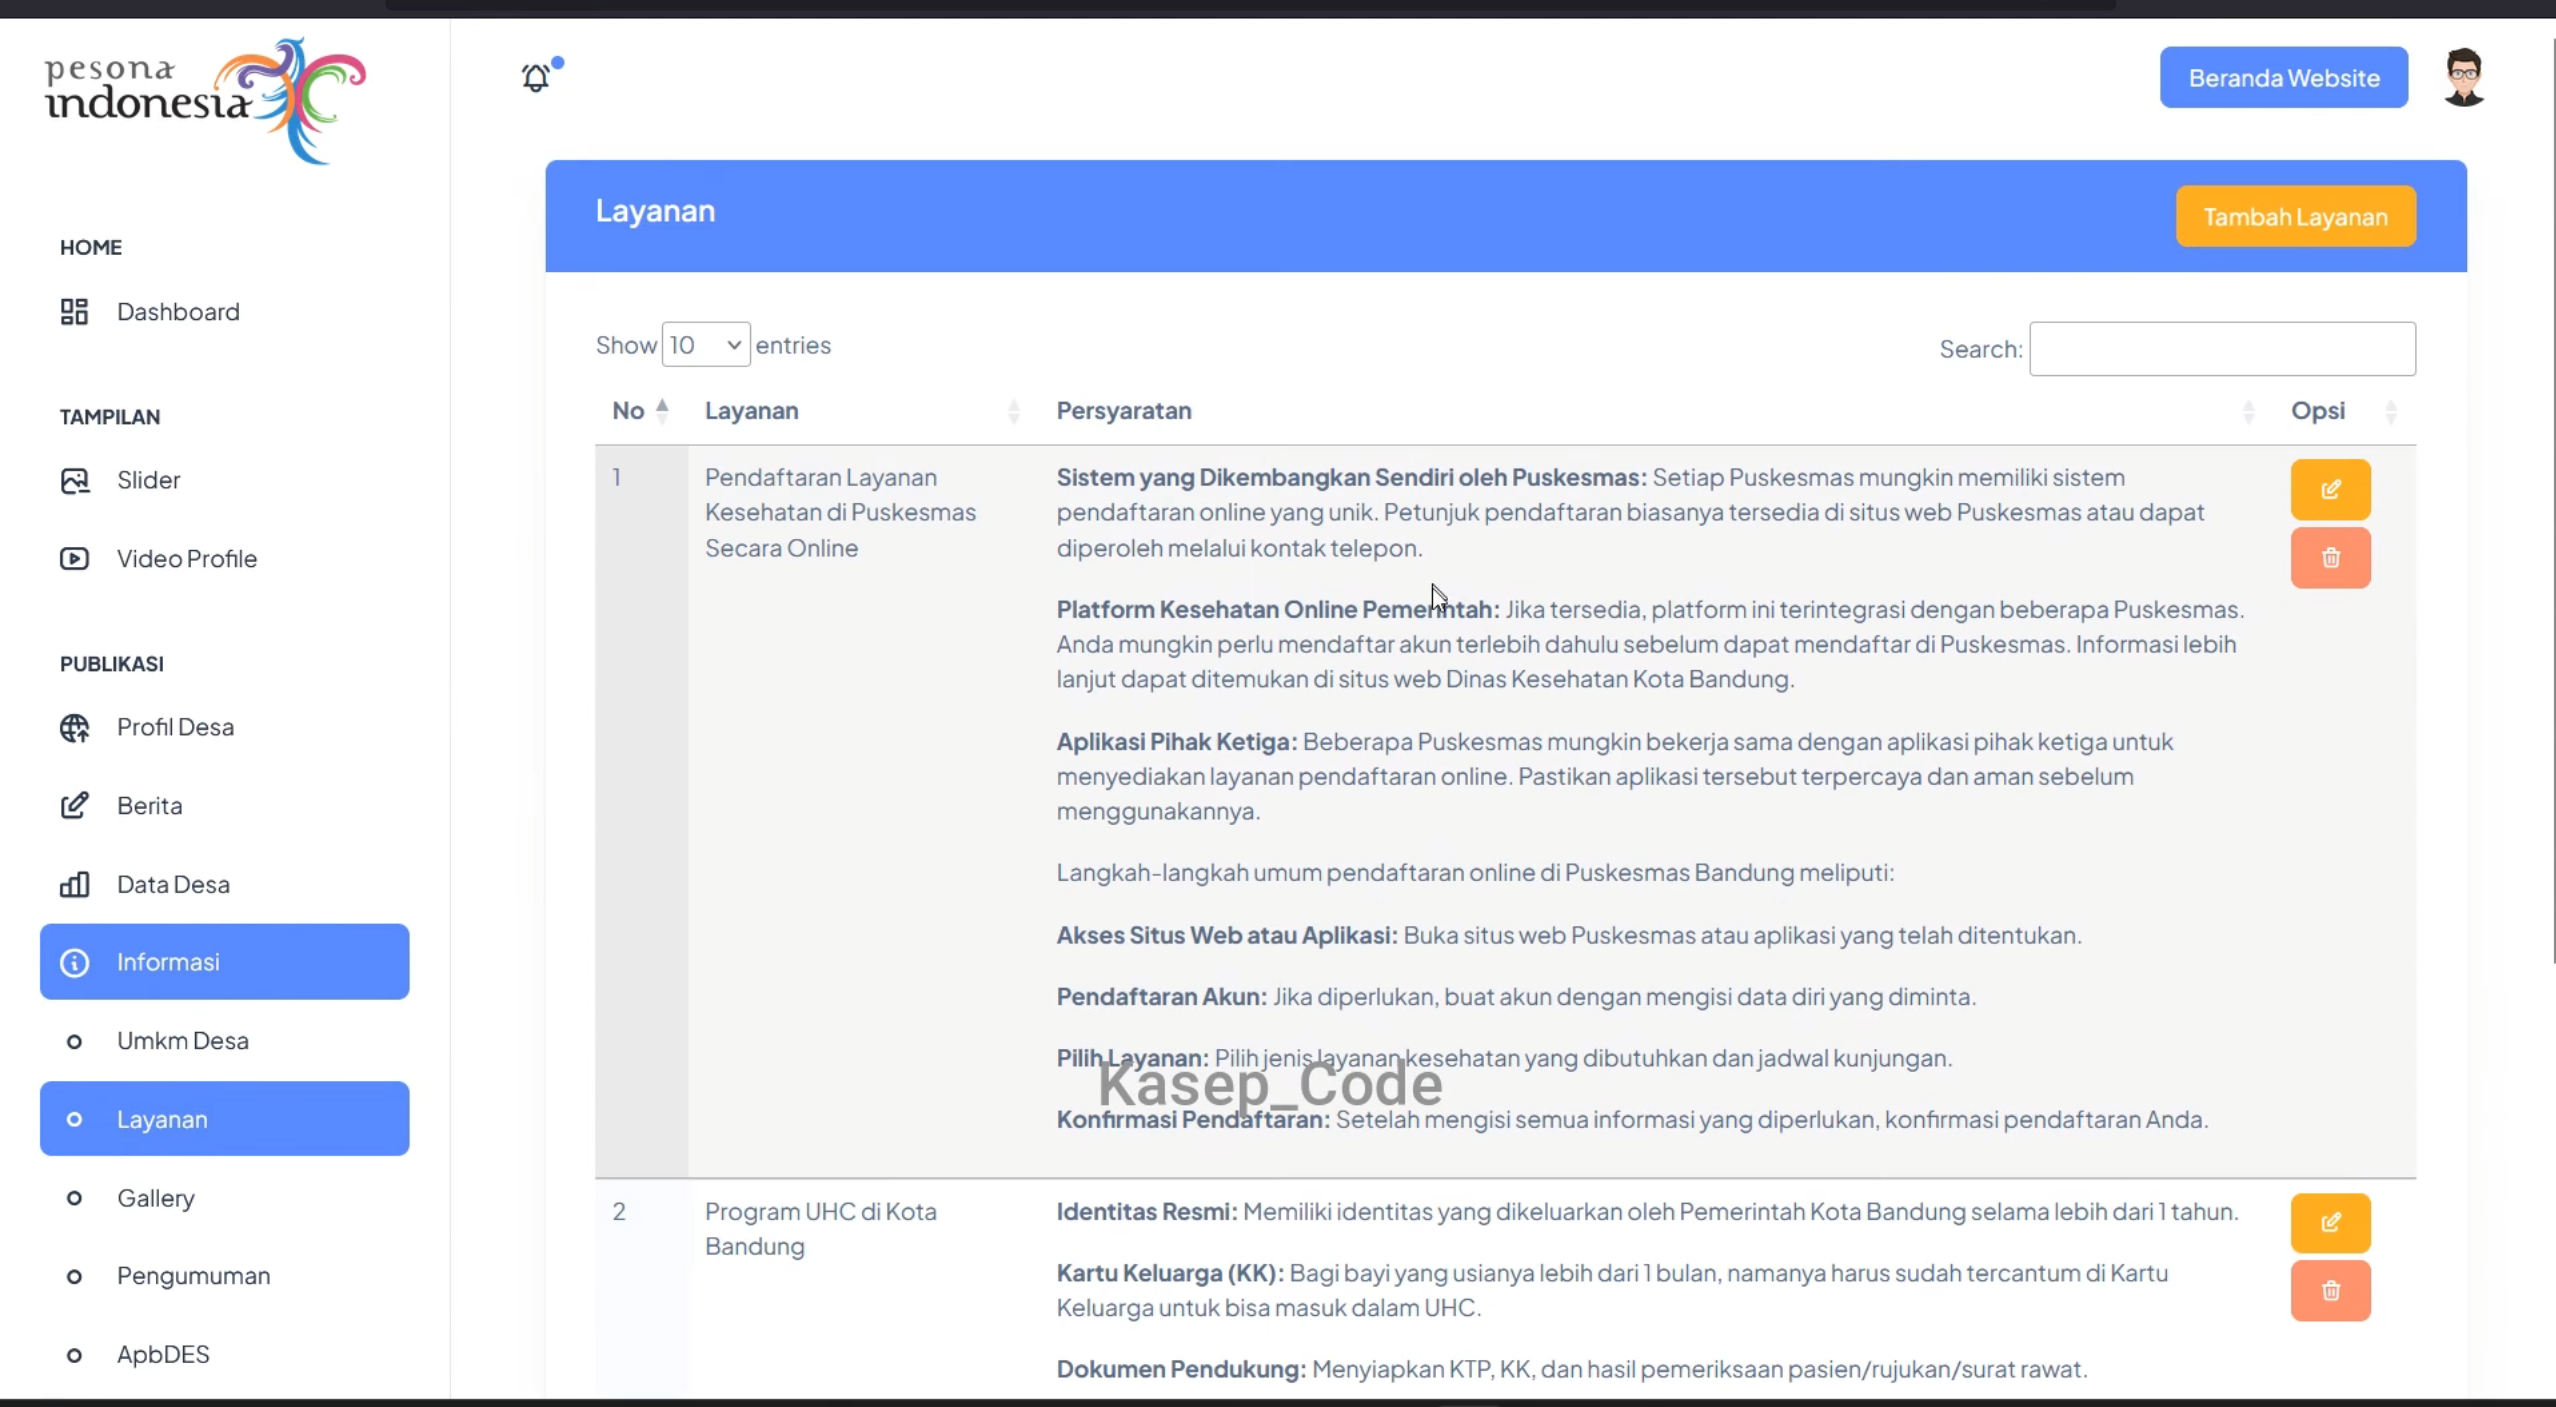Open Data Desa menu item
Image resolution: width=2556 pixels, height=1407 pixels.
[225, 885]
